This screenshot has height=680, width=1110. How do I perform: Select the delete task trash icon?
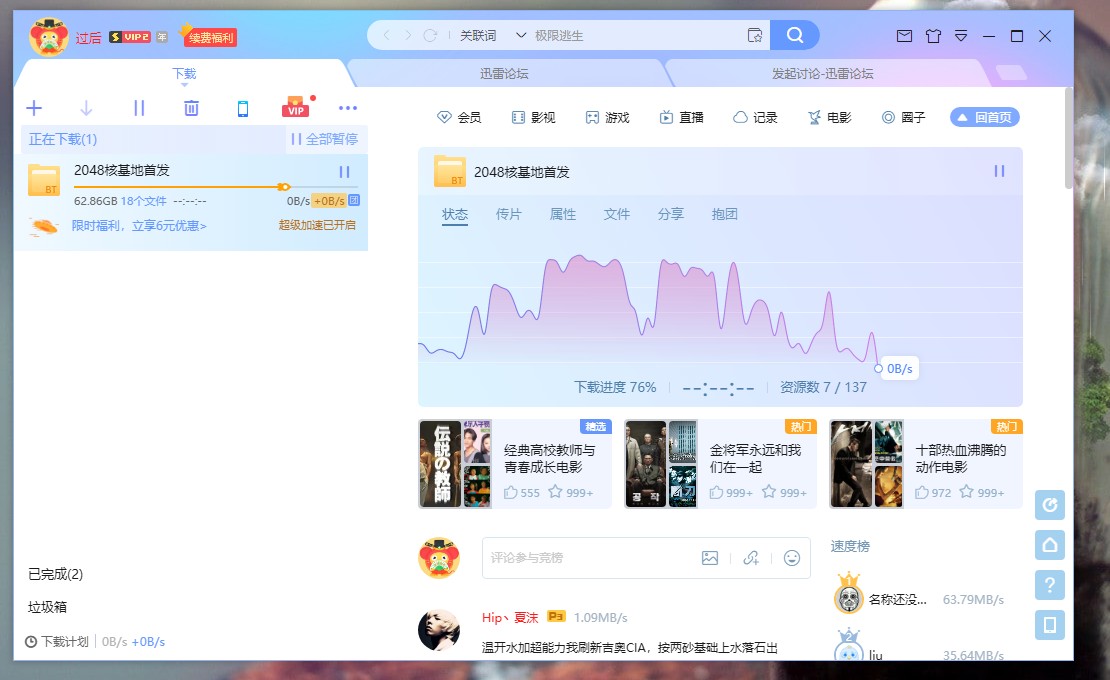click(x=191, y=107)
